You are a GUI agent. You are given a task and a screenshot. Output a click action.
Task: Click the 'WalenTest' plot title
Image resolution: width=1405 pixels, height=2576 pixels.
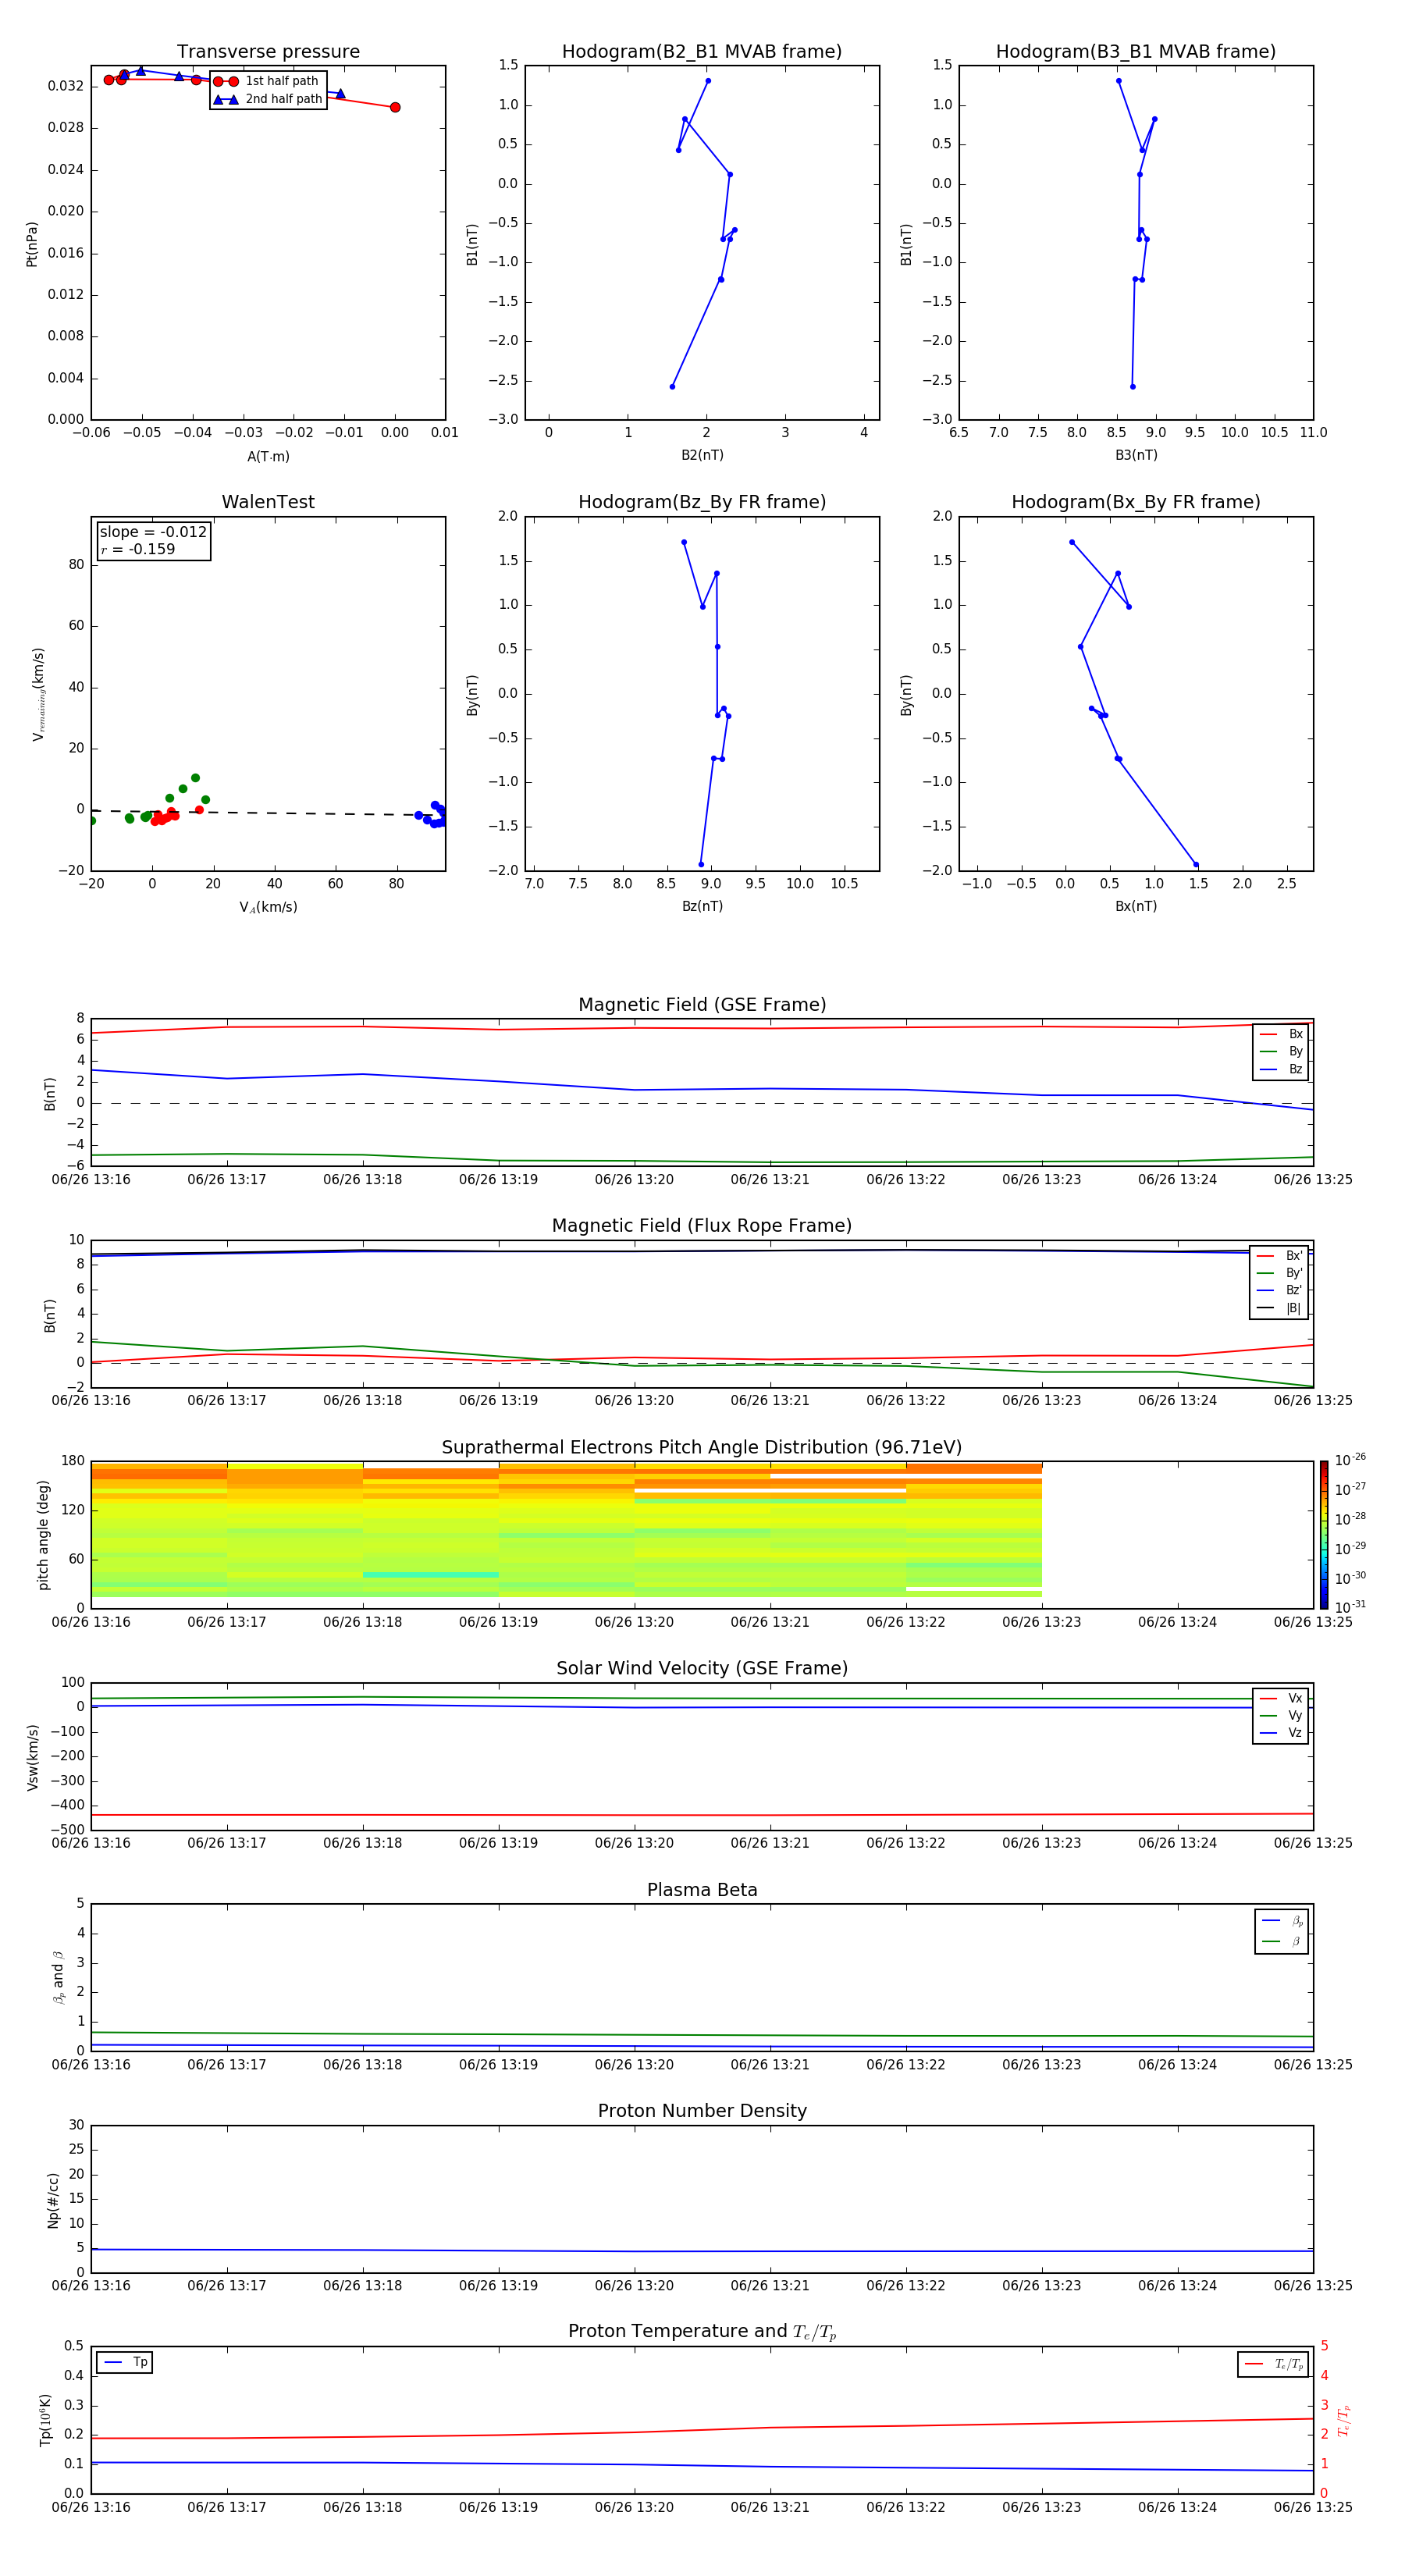[x=268, y=502]
